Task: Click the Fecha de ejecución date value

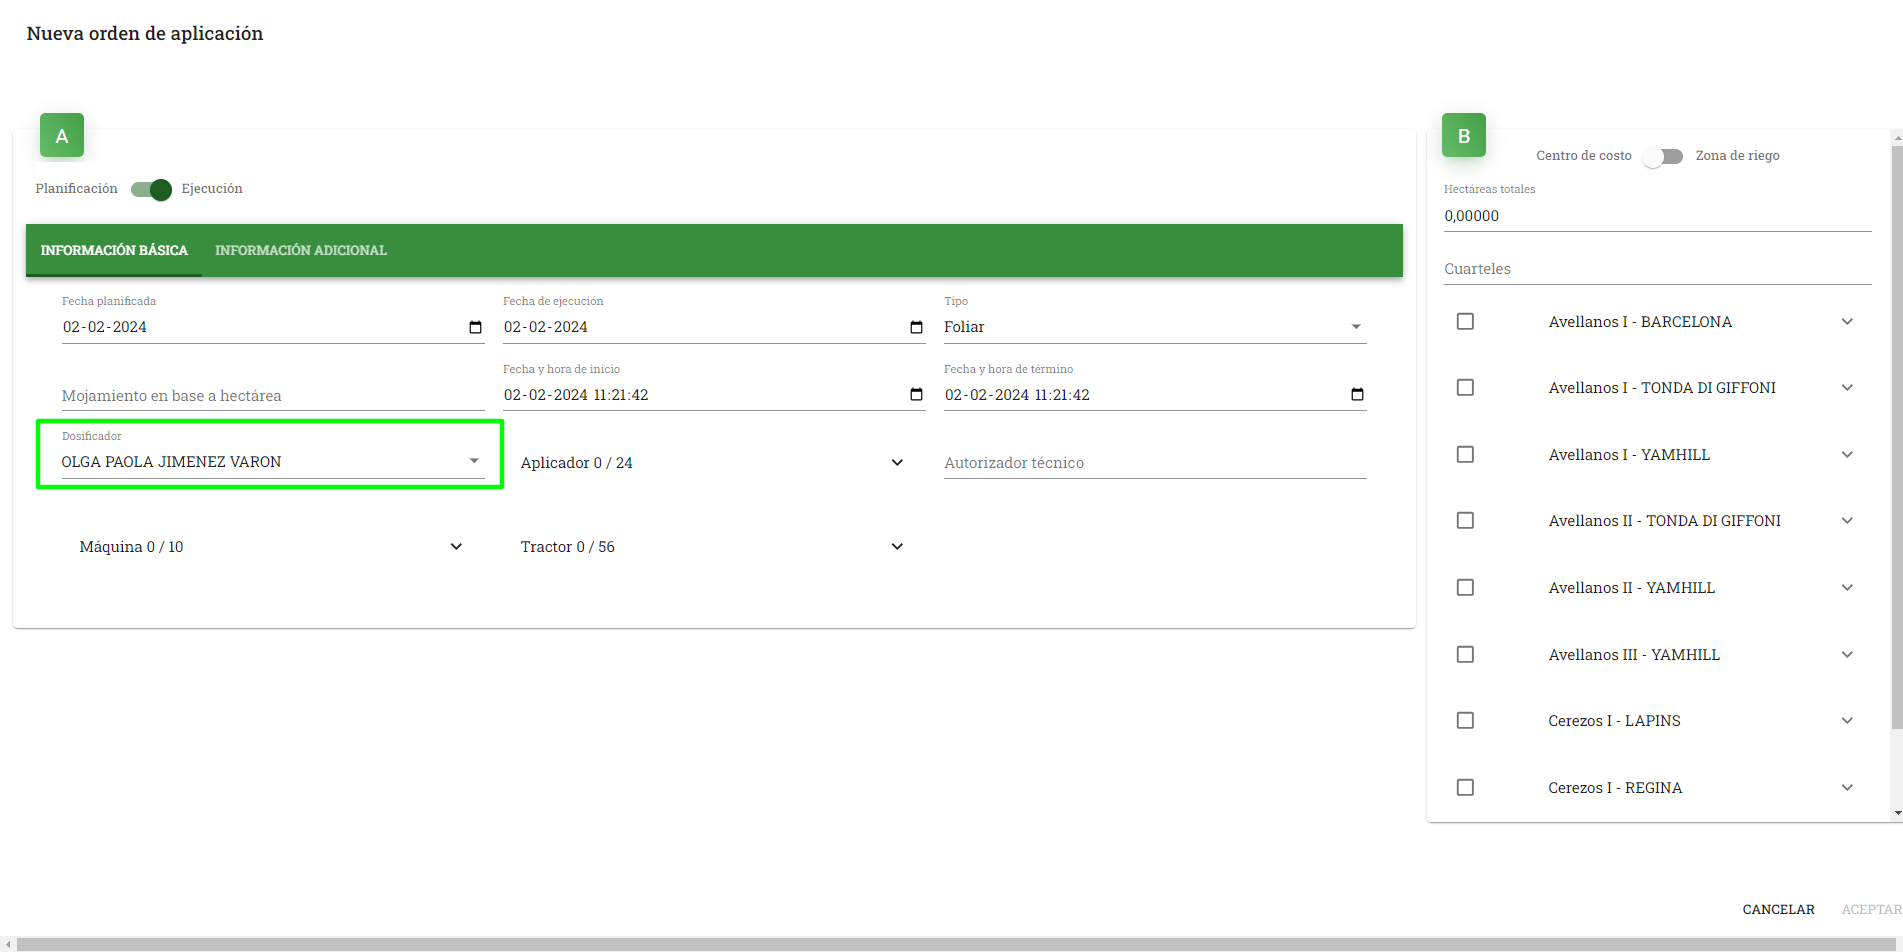Action: click(546, 327)
